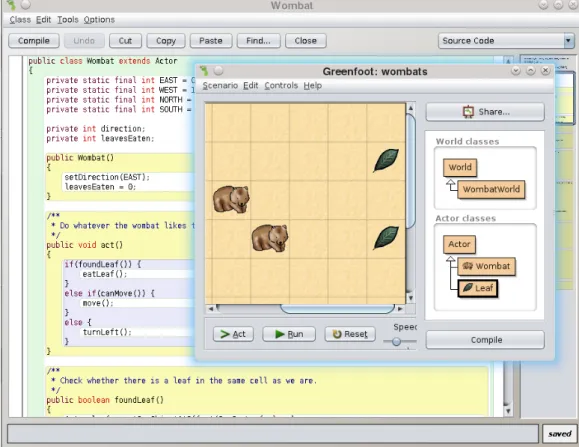This screenshot has width=579, height=447.
Task: Click the Share... button in Greenfoot
Action: [485, 112]
